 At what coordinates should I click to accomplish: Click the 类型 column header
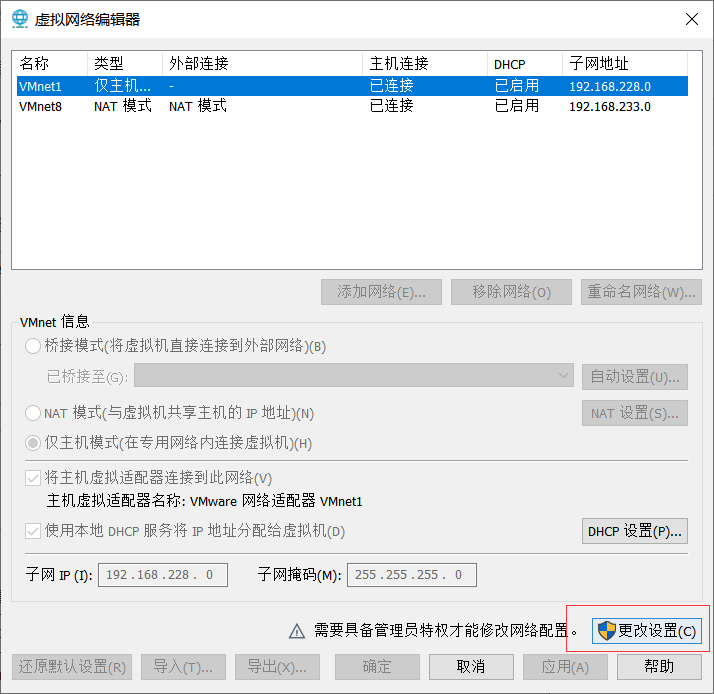click(125, 64)
